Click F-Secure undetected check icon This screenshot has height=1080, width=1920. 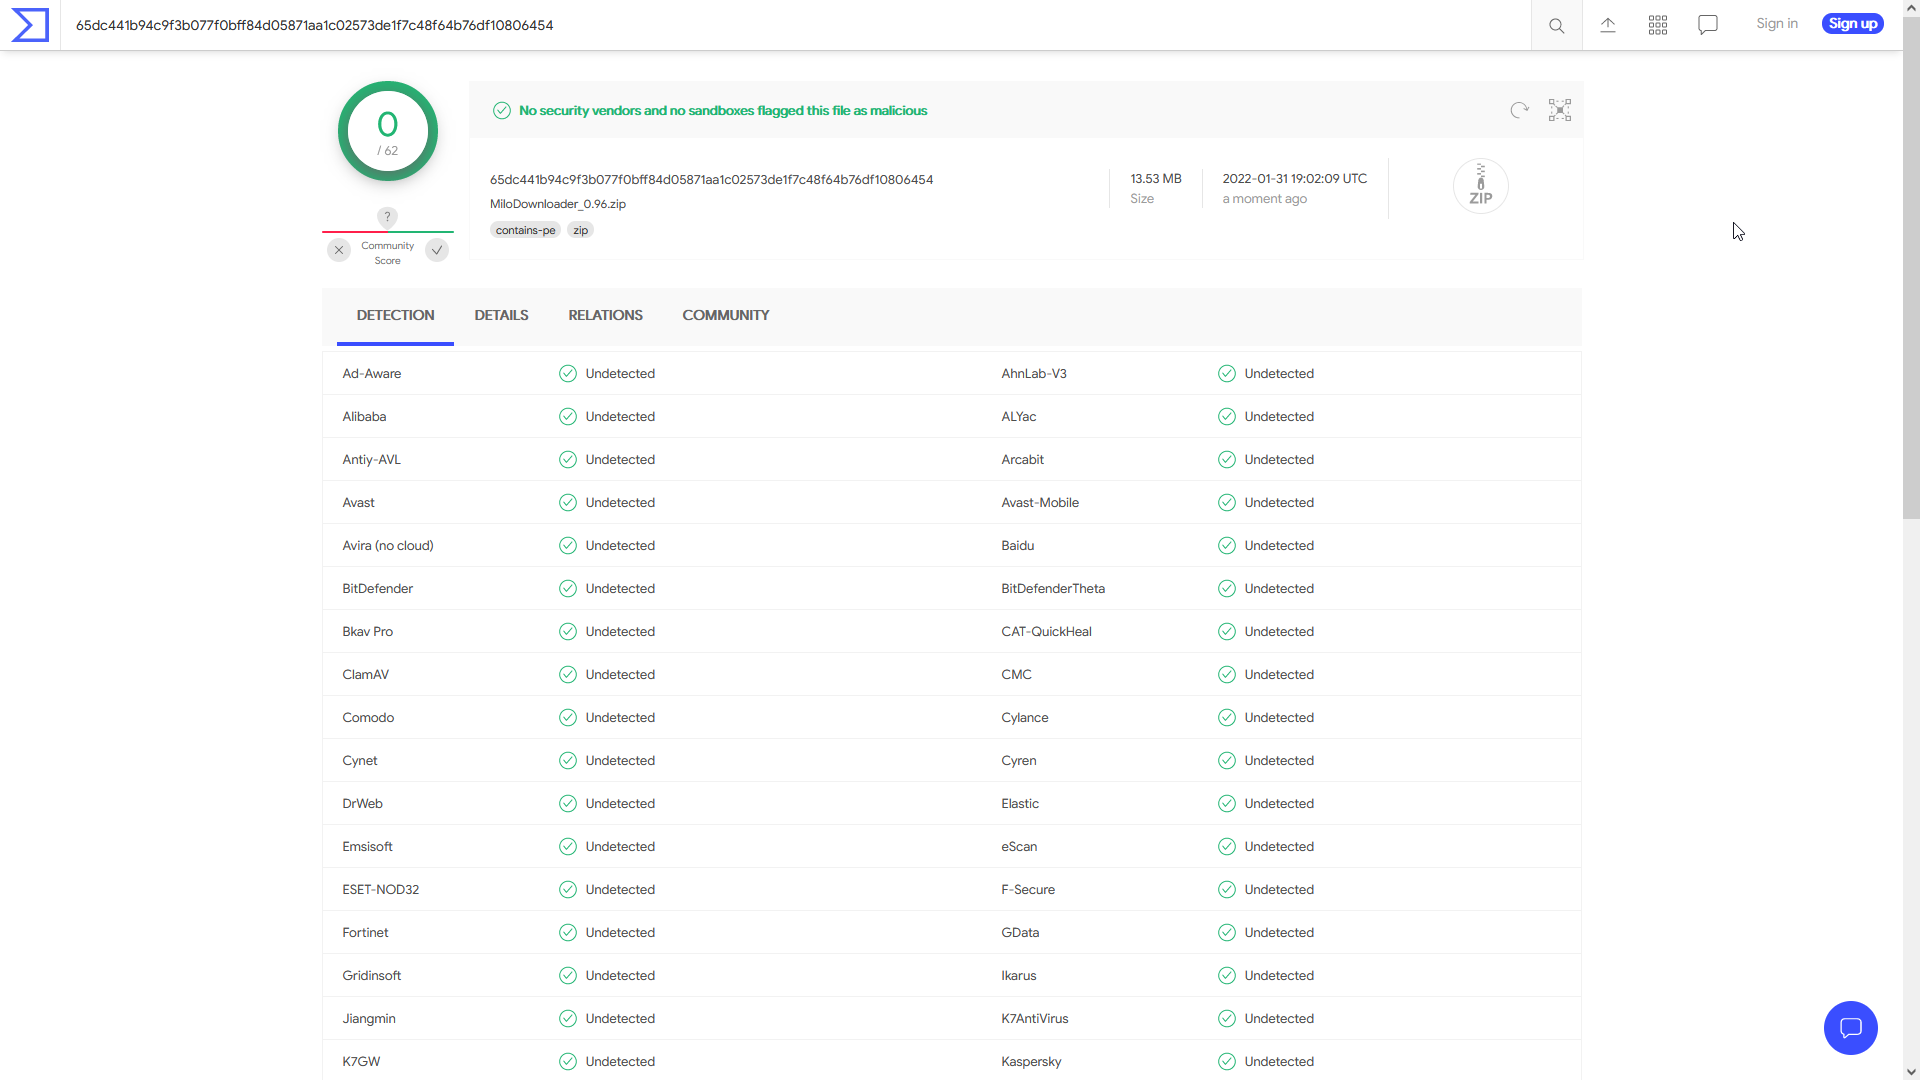tap(1227, 890)
